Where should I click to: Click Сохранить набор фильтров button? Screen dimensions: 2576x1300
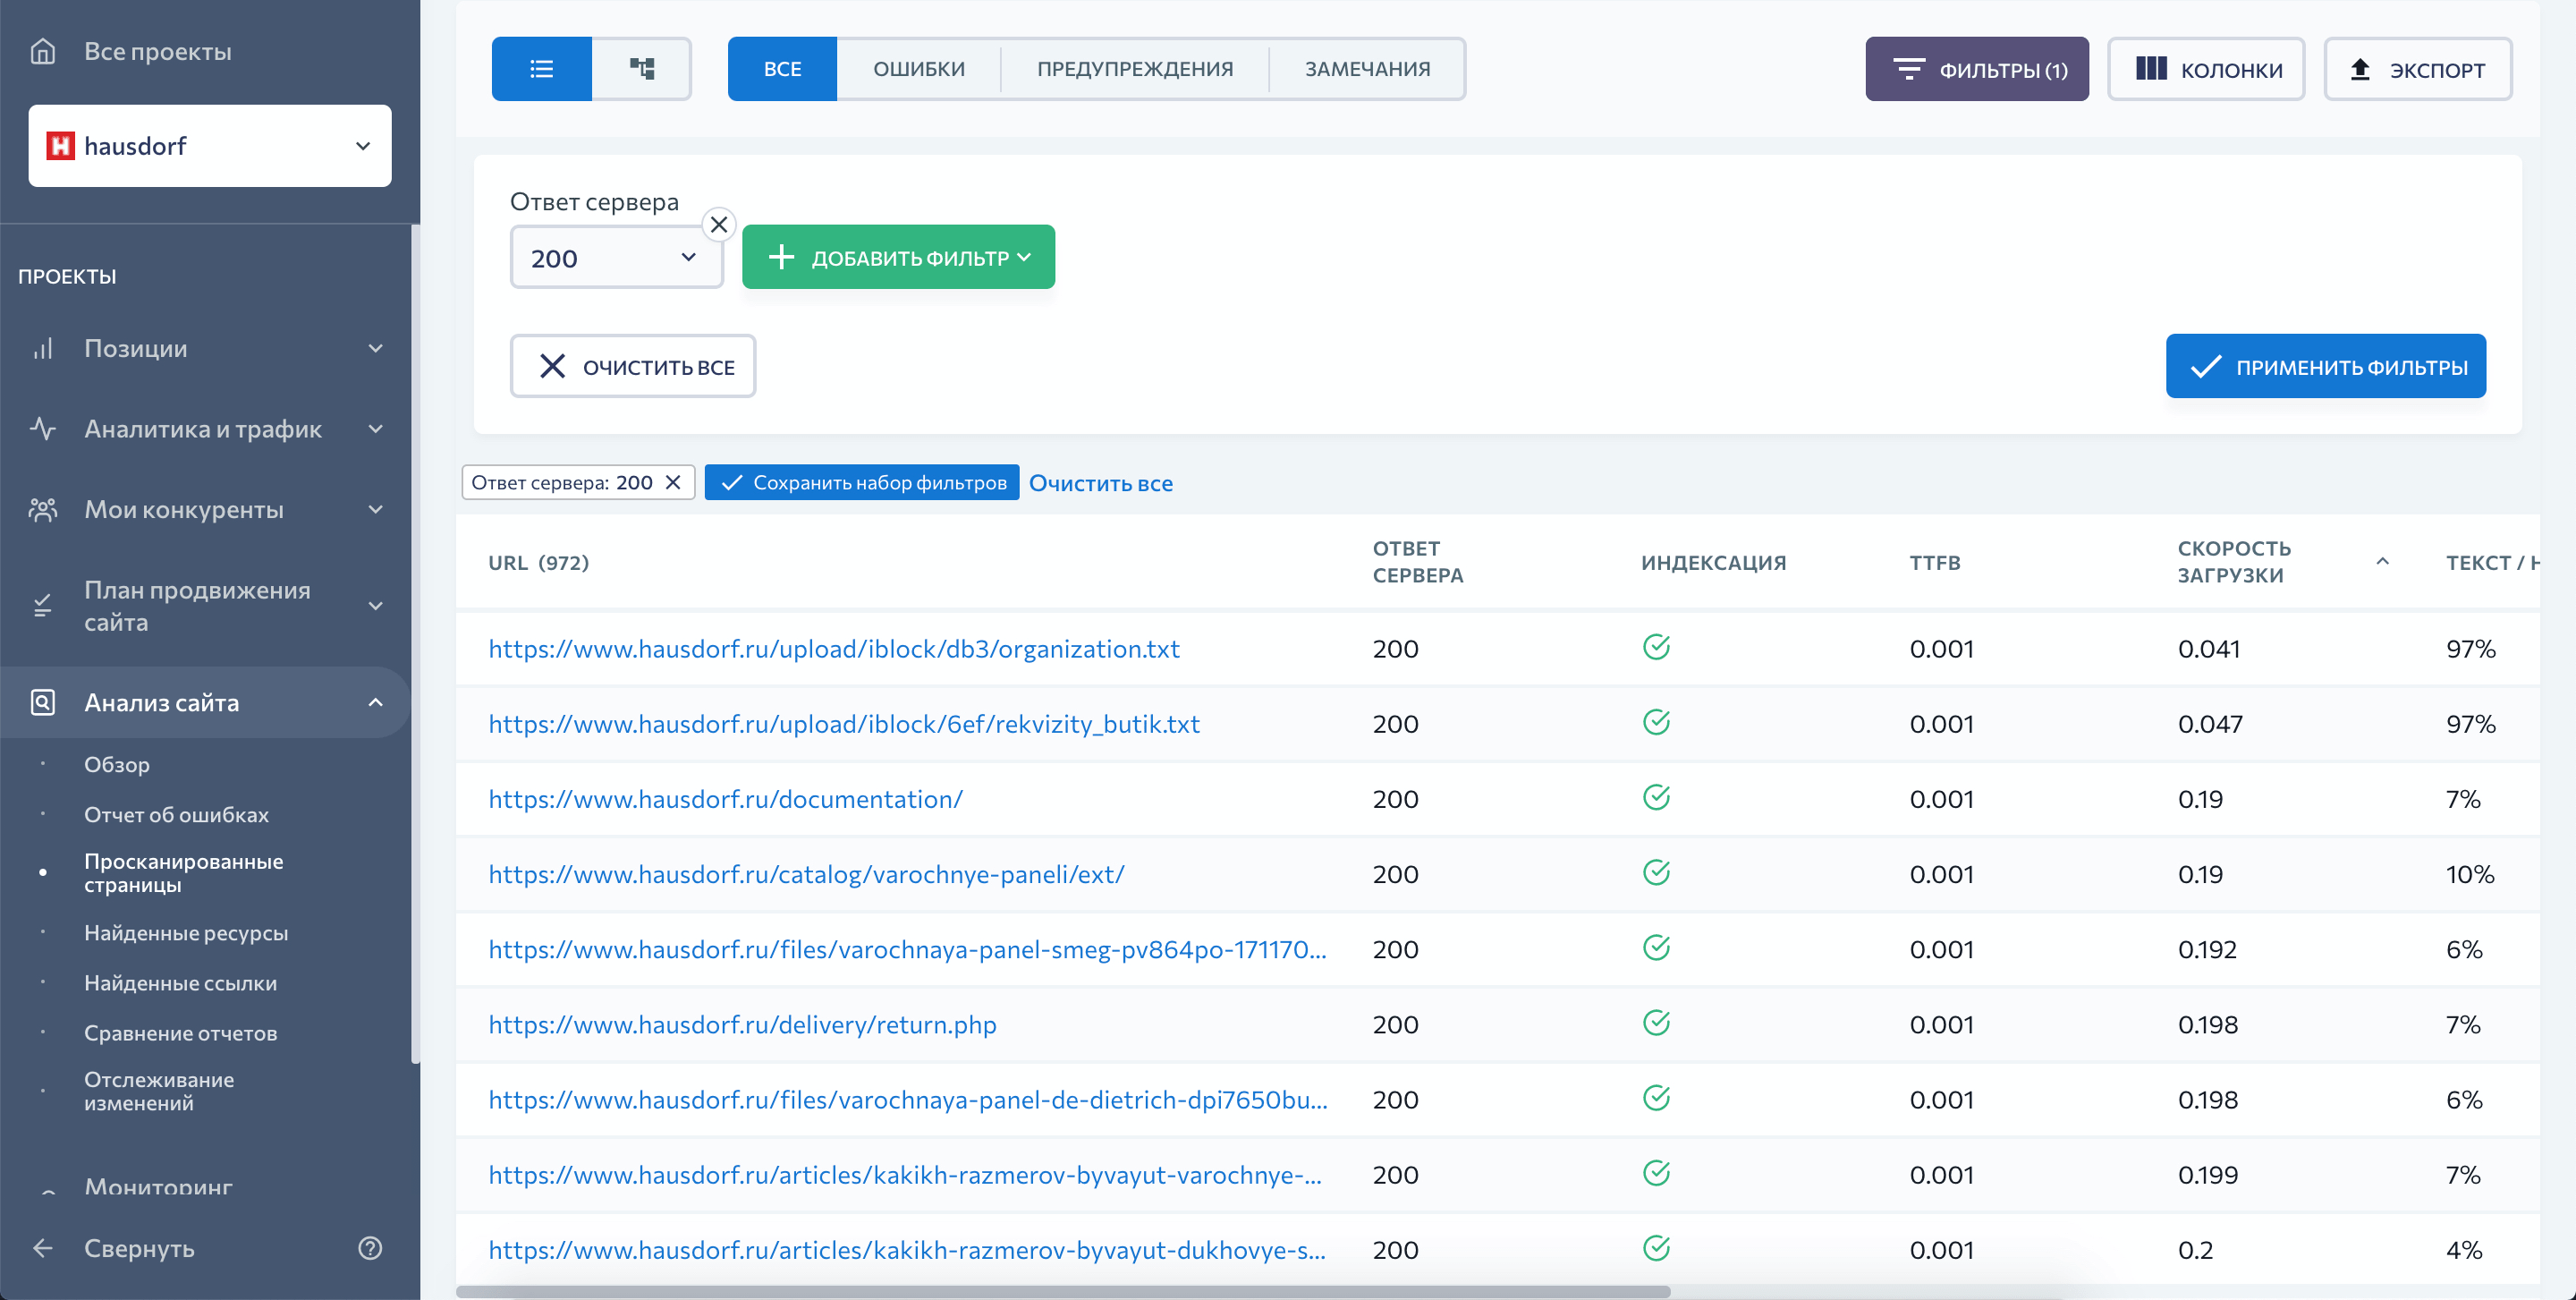coord(862,483)
